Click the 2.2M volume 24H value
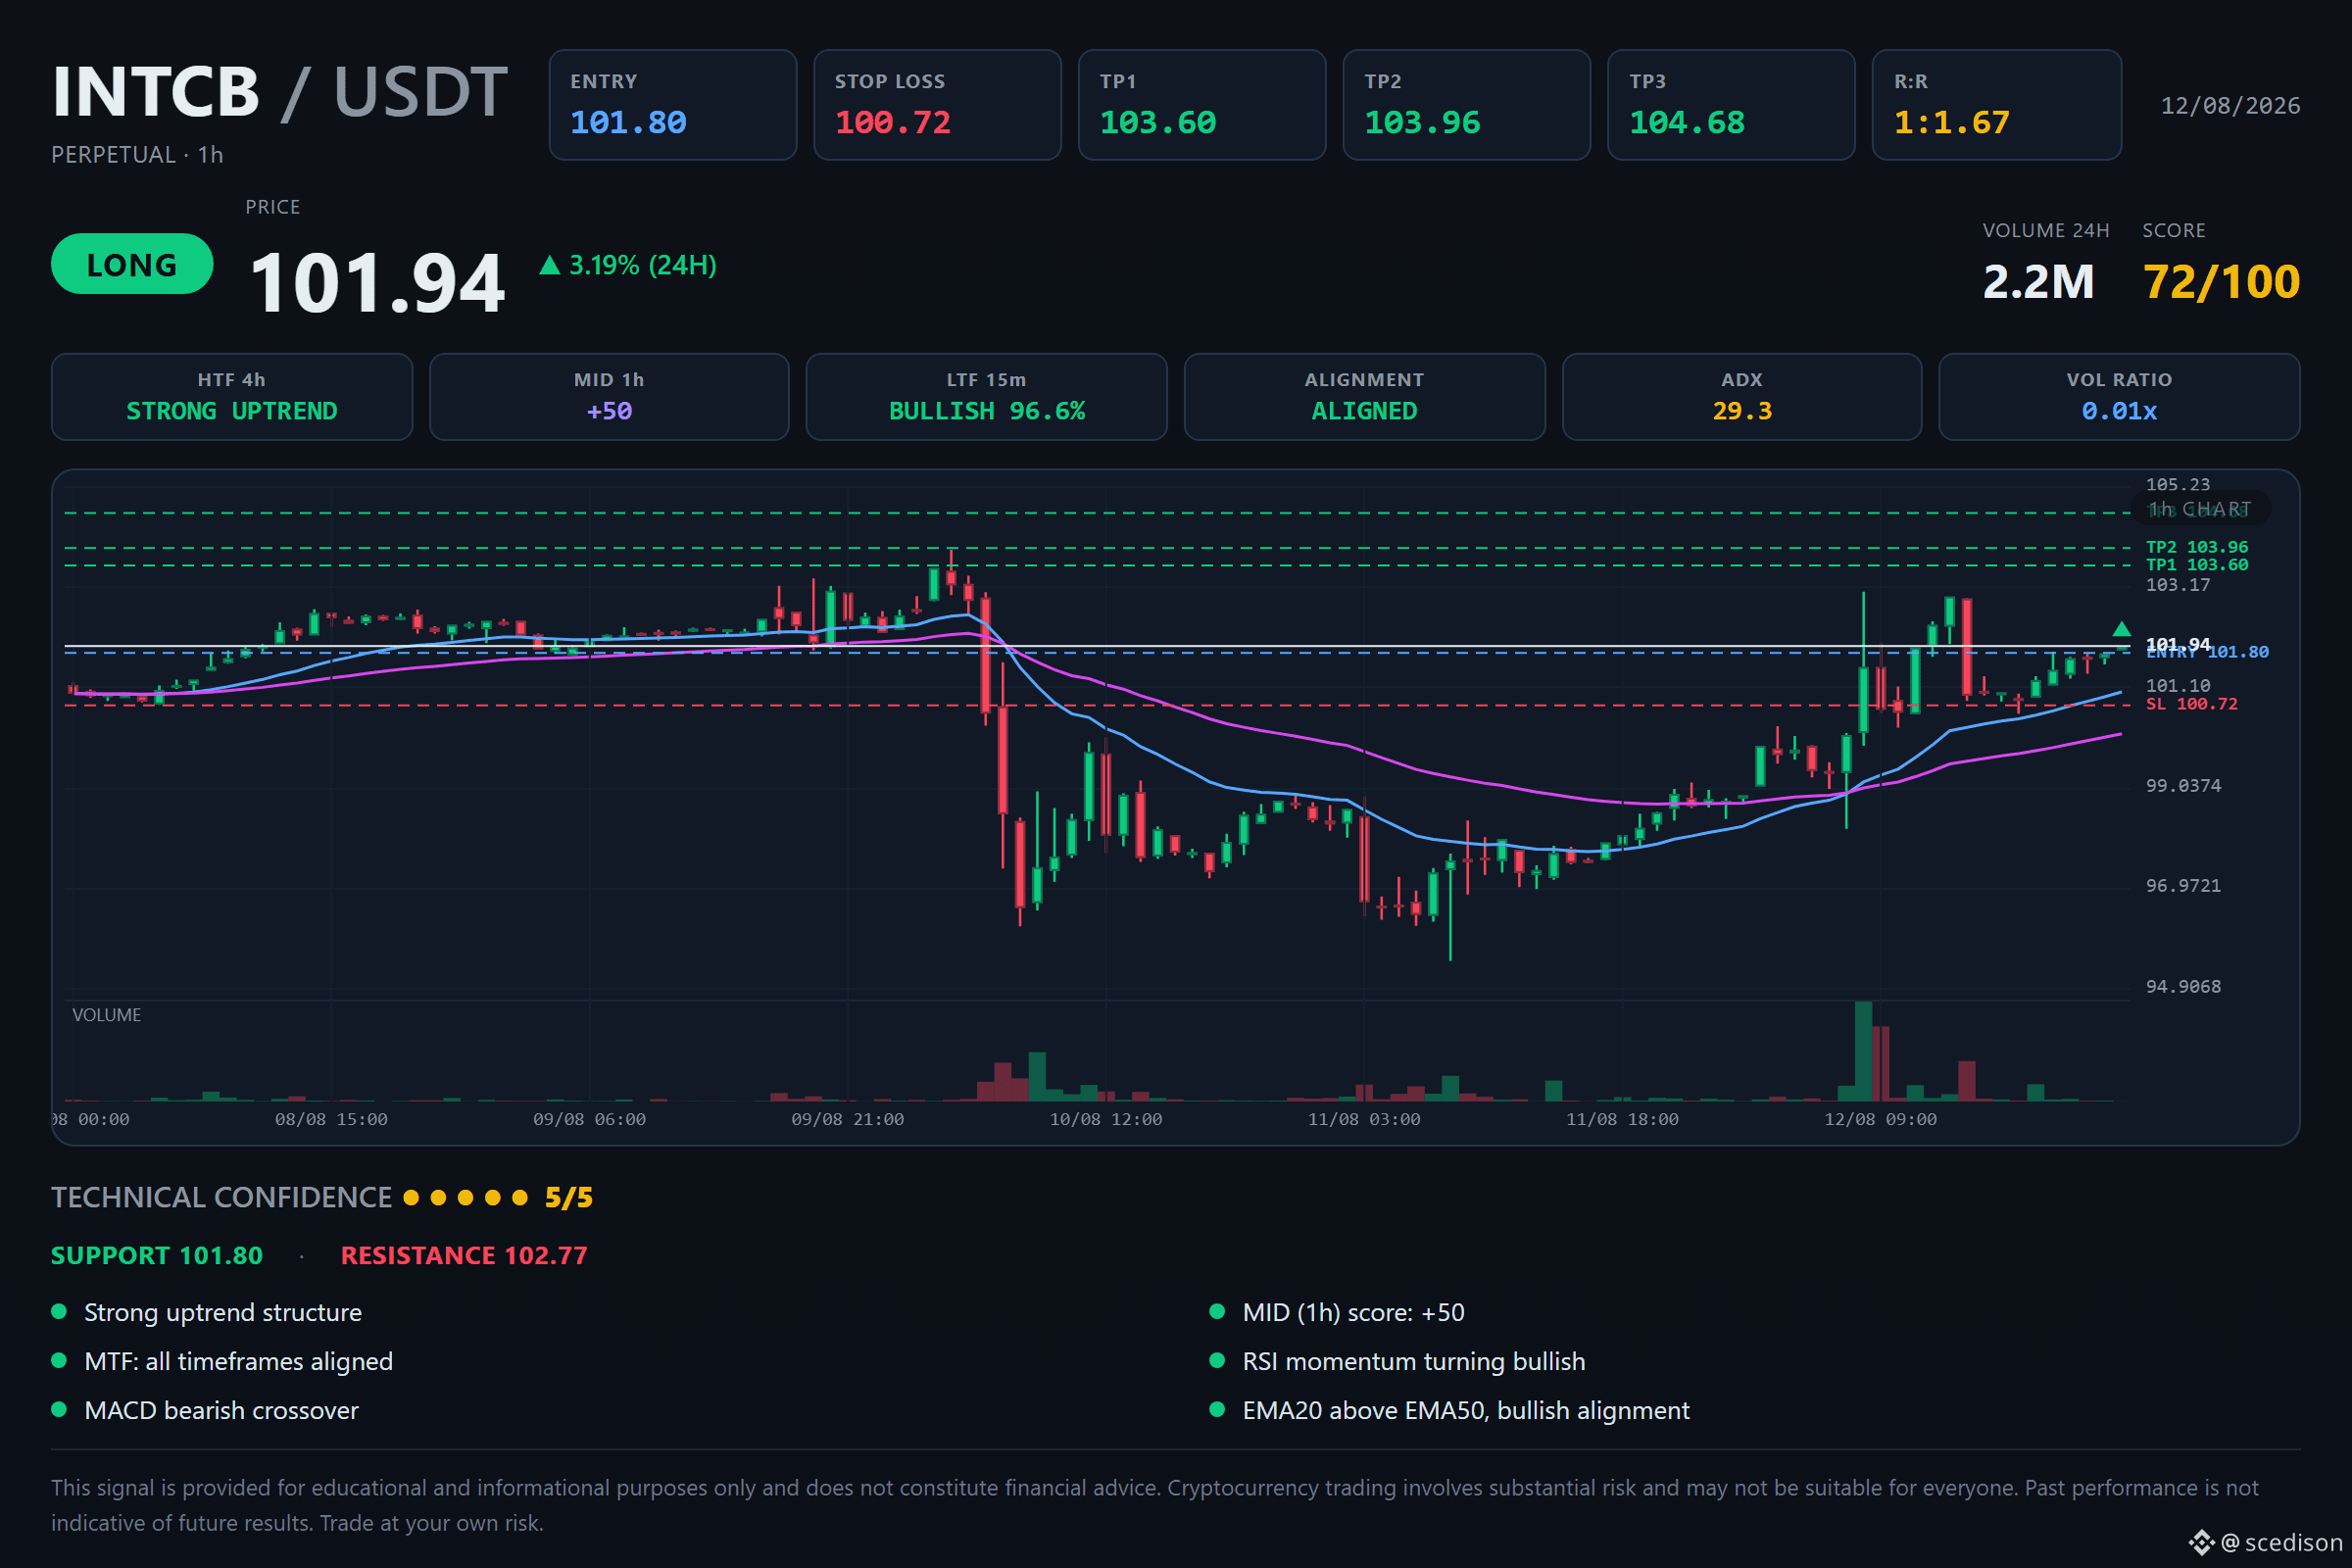This screenshot has width=2352, height=1568. 2038,282
